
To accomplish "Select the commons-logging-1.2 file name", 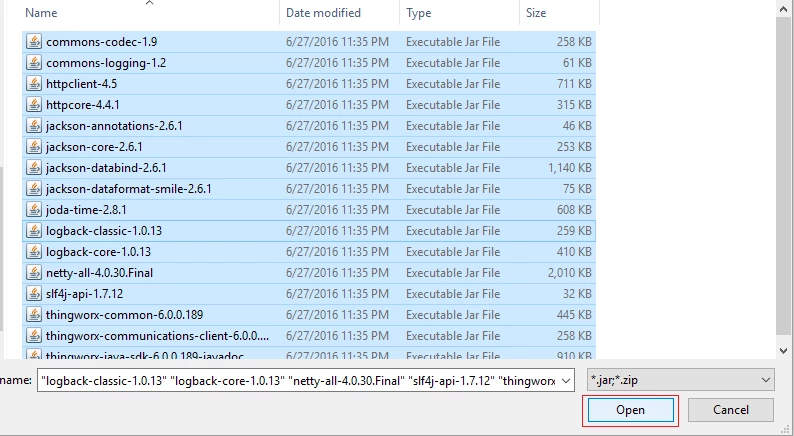I will [106, 63].
